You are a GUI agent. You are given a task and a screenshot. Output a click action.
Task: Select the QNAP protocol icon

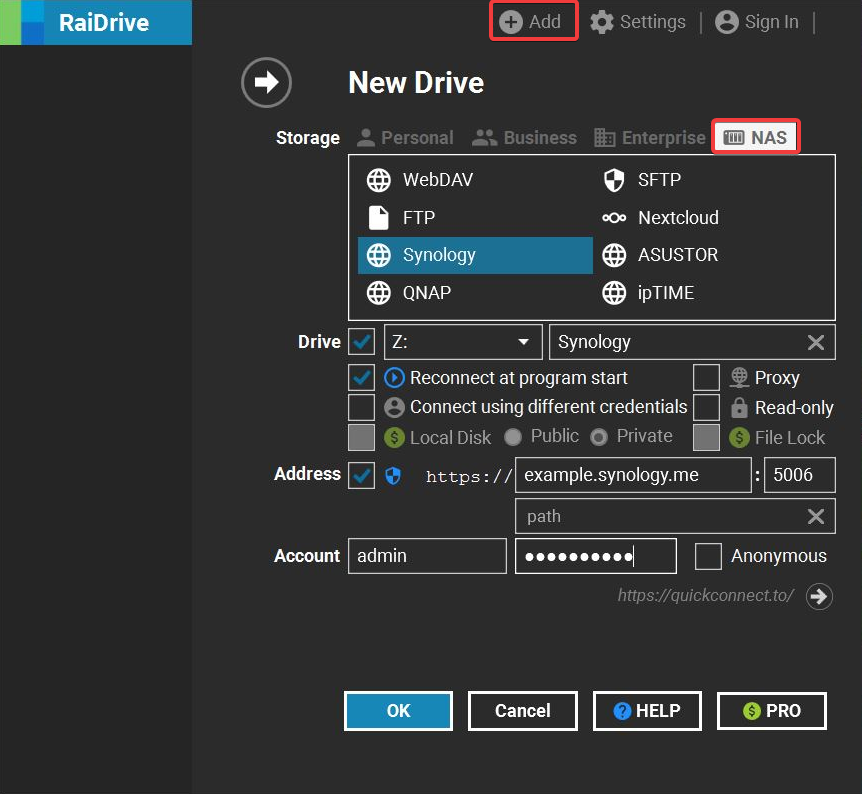tap(378, 292)
